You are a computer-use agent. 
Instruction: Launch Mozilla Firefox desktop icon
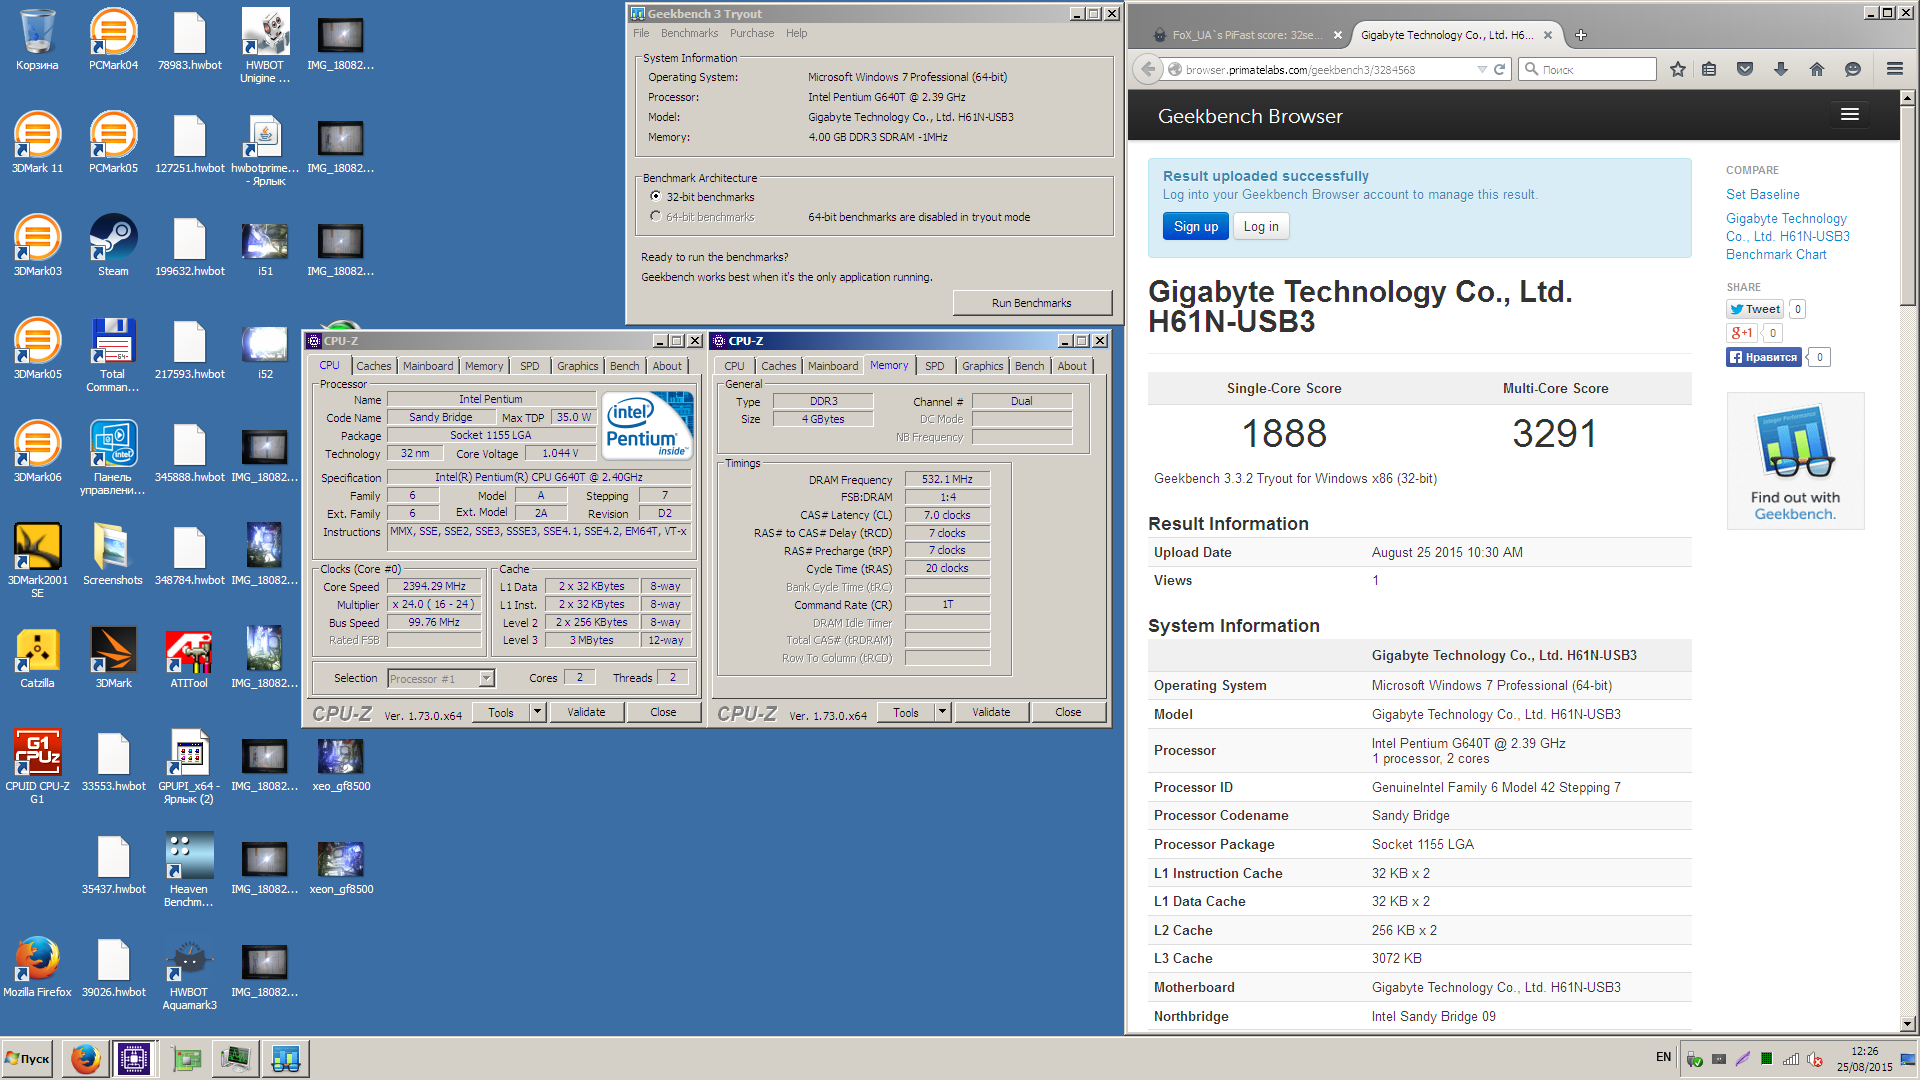point(37,967)
